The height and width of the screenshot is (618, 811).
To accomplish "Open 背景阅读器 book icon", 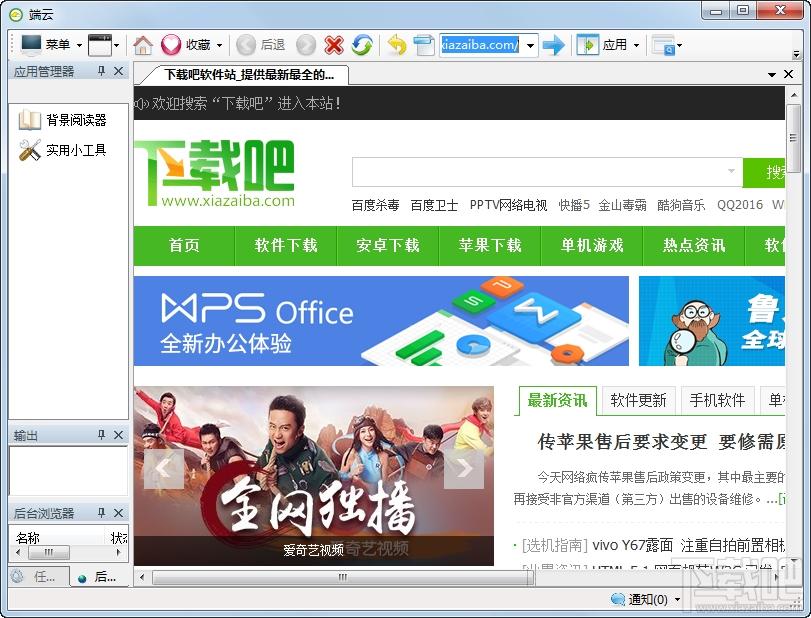I will point(29,120).
